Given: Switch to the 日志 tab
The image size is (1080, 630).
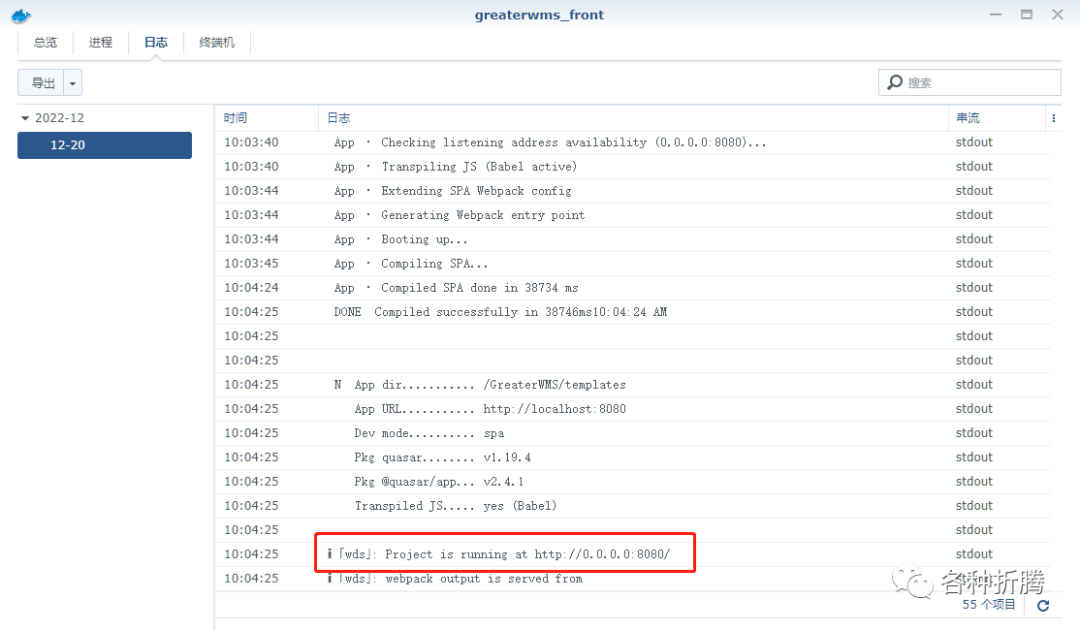Looking at the screenshot, I should tap(156, 43).
